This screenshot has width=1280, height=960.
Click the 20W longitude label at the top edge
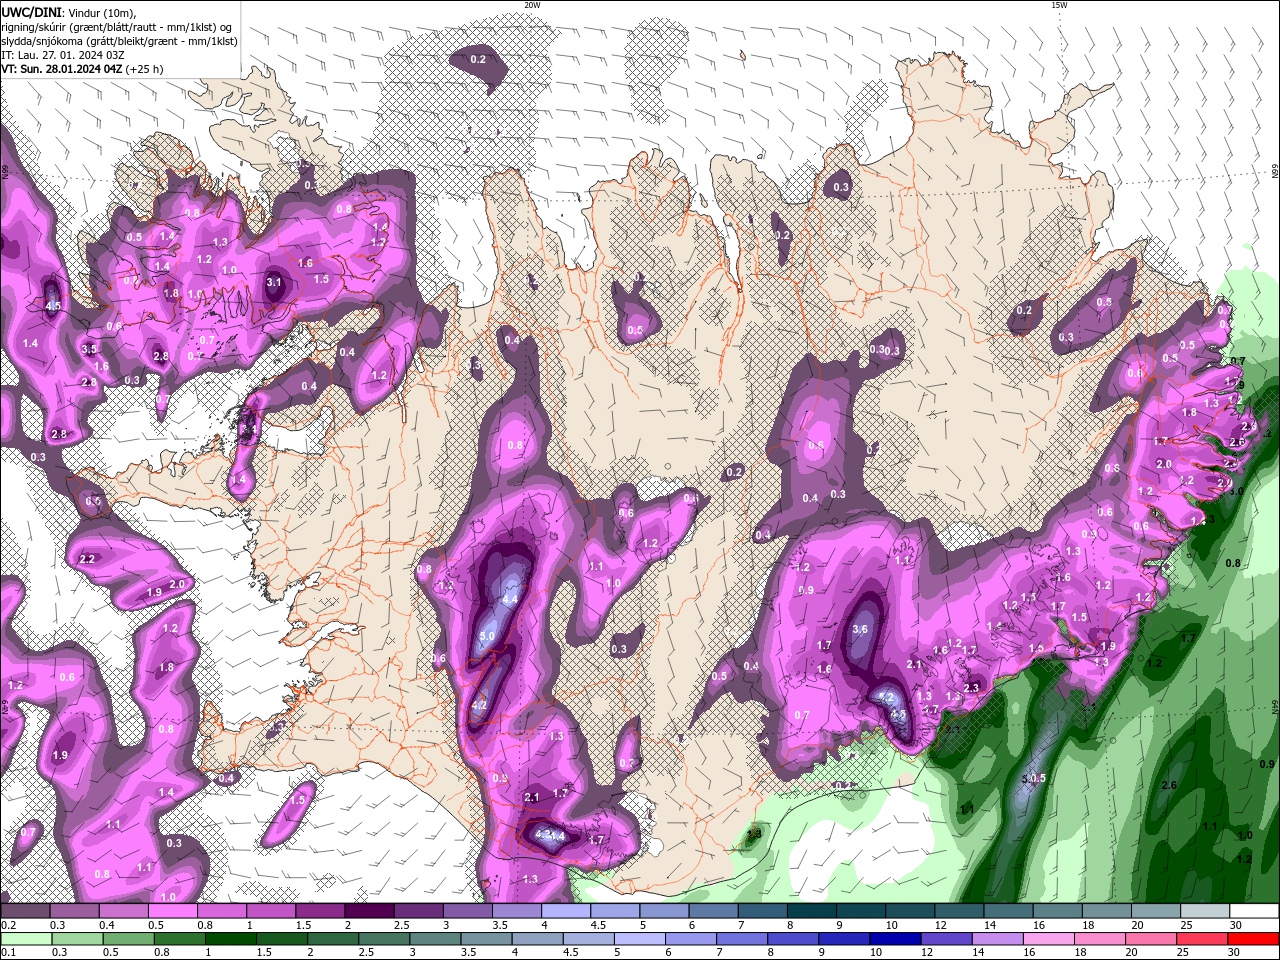click(532, 5)
